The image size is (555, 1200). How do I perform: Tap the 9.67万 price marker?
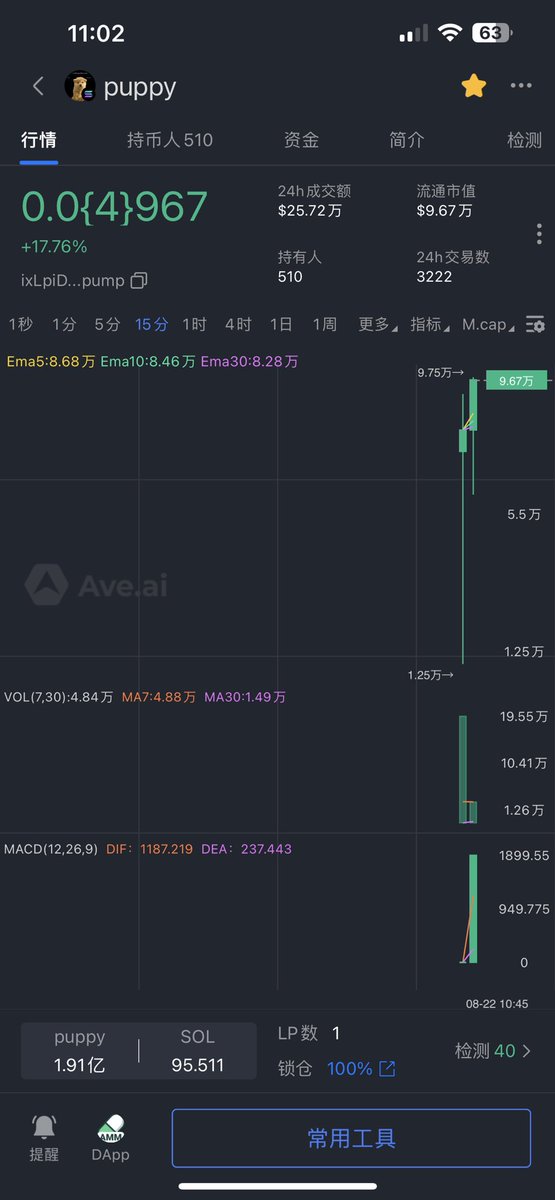click(517, 380)
